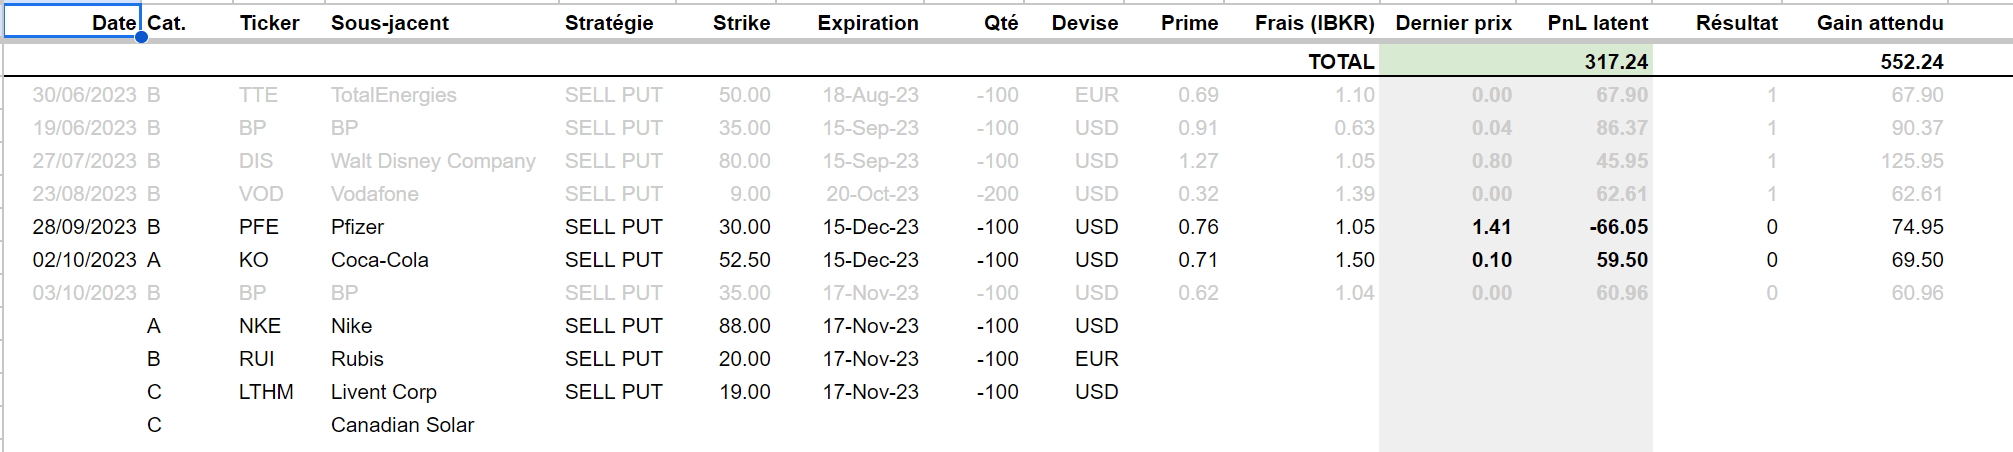Click the blue selection handle dot
The width and height of the screenshot is (2013, 452).
pos(141,37)
